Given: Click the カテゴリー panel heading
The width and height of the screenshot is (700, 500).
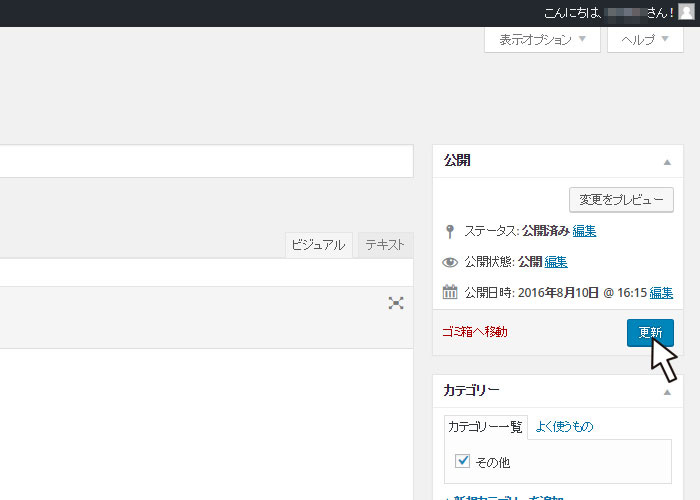Looking at the screenshot, I should 471,391.
